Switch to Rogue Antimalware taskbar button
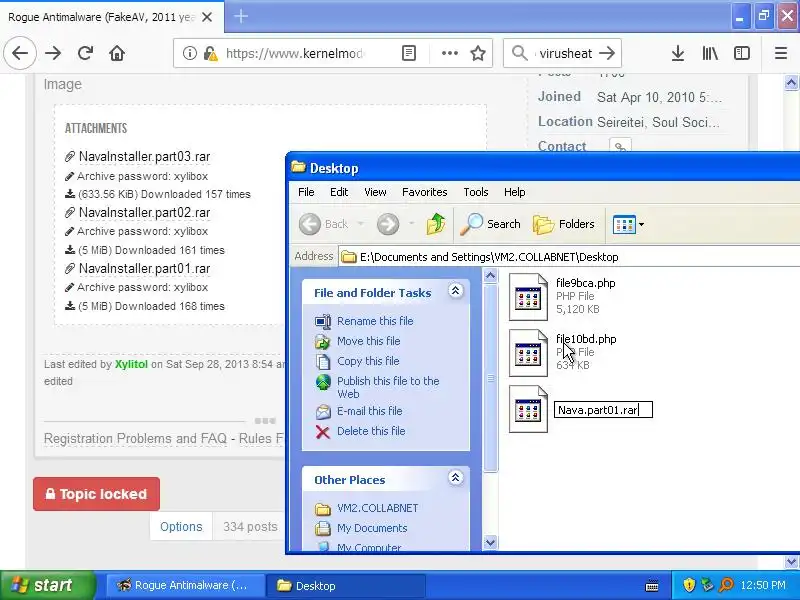Image resolution: width=800 pixels, height=600 pixels. 185,585
